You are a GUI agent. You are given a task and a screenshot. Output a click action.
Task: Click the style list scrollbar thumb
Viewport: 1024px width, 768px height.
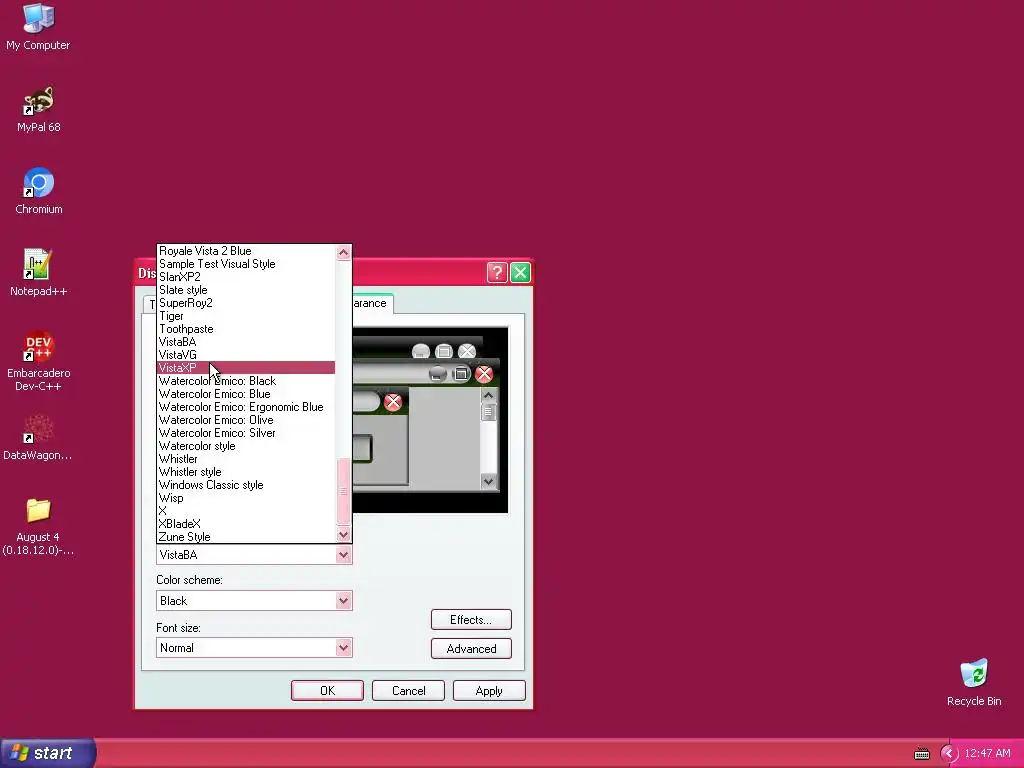click(x=344, y=492)
